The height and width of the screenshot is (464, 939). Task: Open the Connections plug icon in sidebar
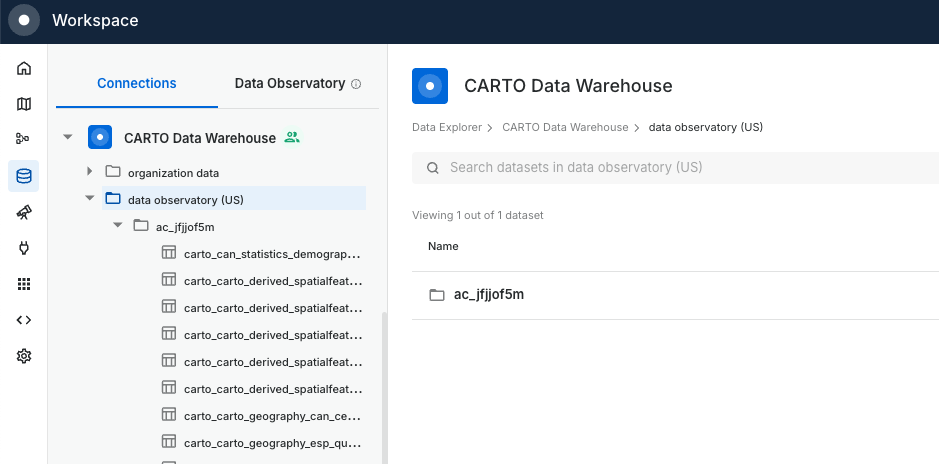pyautogui.click(x=24, y=248)
